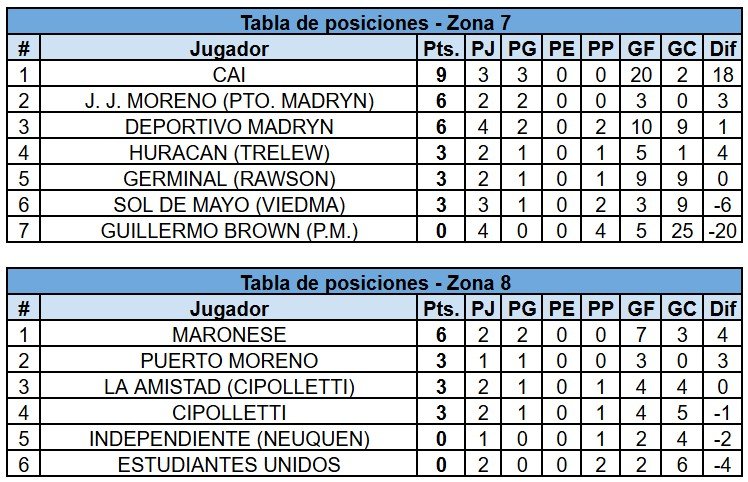Select CAI's bold 9 points cell
748x482 pixels.
tap(441, 74)
